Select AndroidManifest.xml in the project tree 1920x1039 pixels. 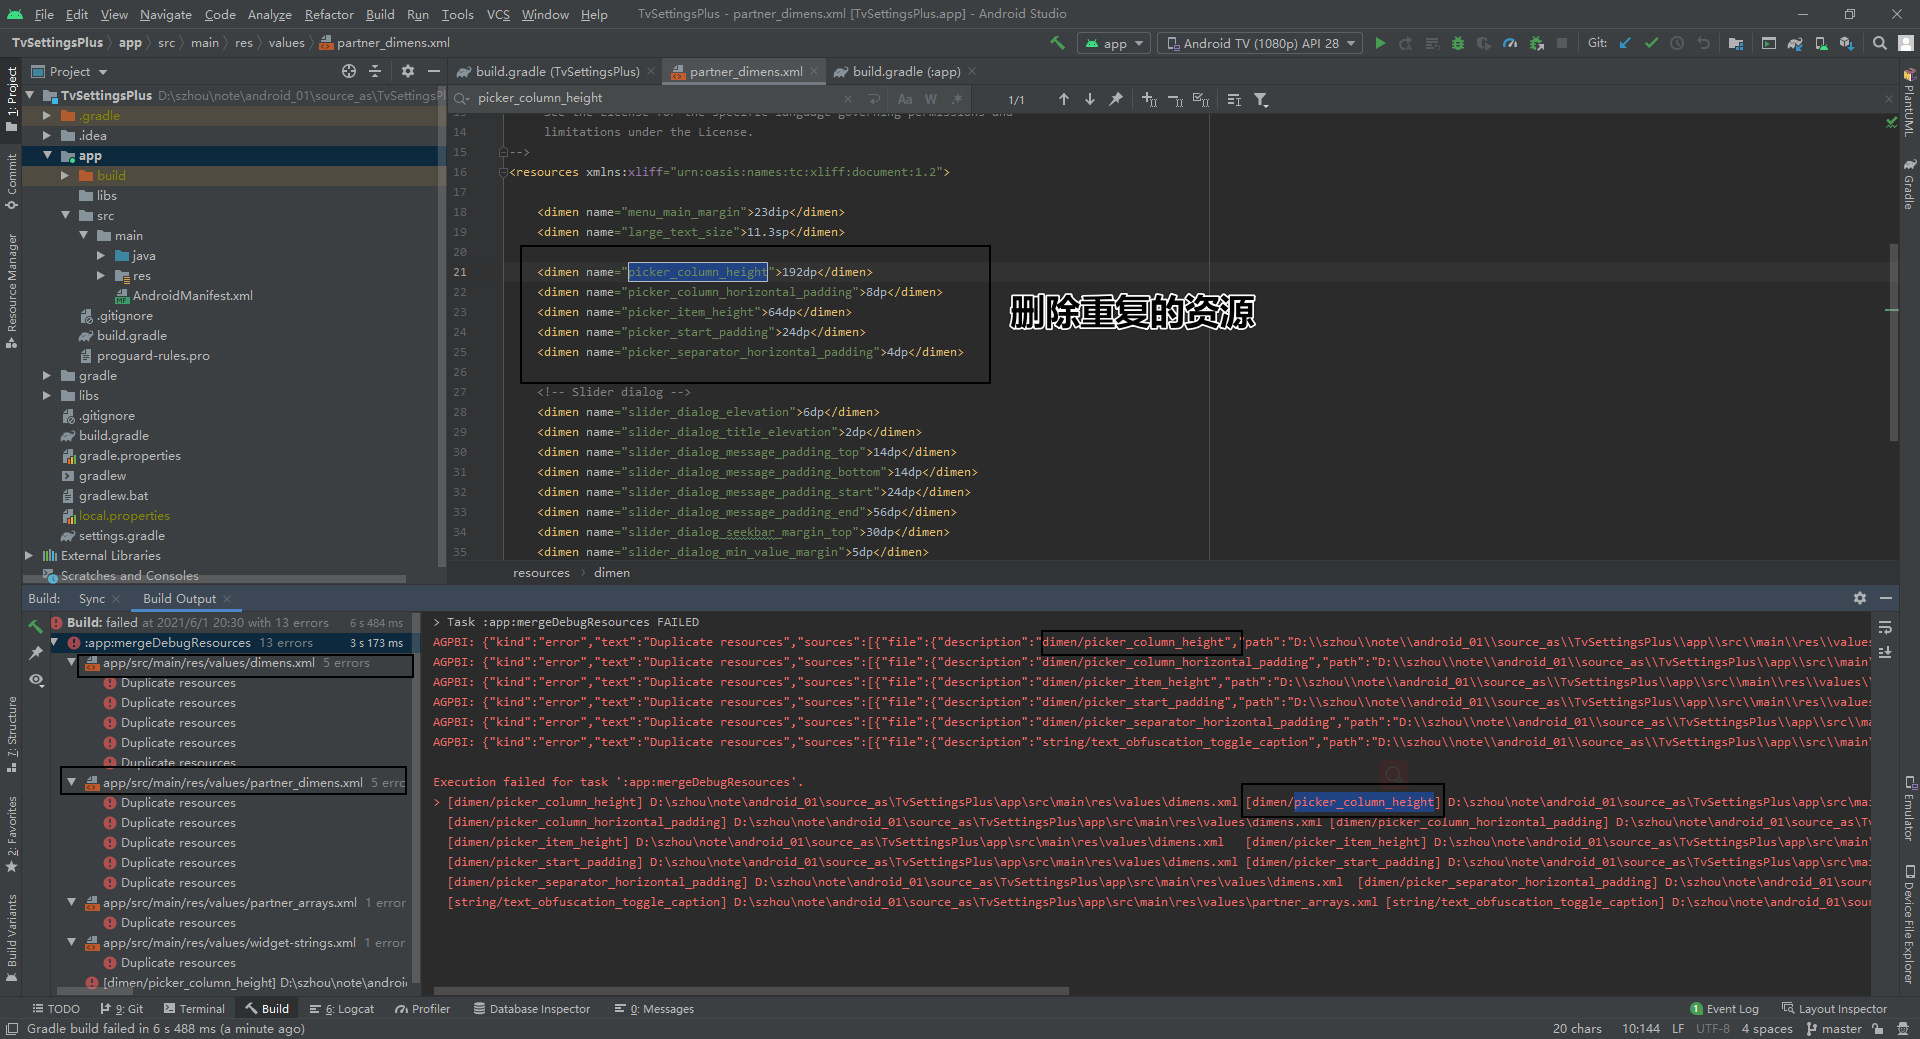pyautogui.click(x=192, y=295)
